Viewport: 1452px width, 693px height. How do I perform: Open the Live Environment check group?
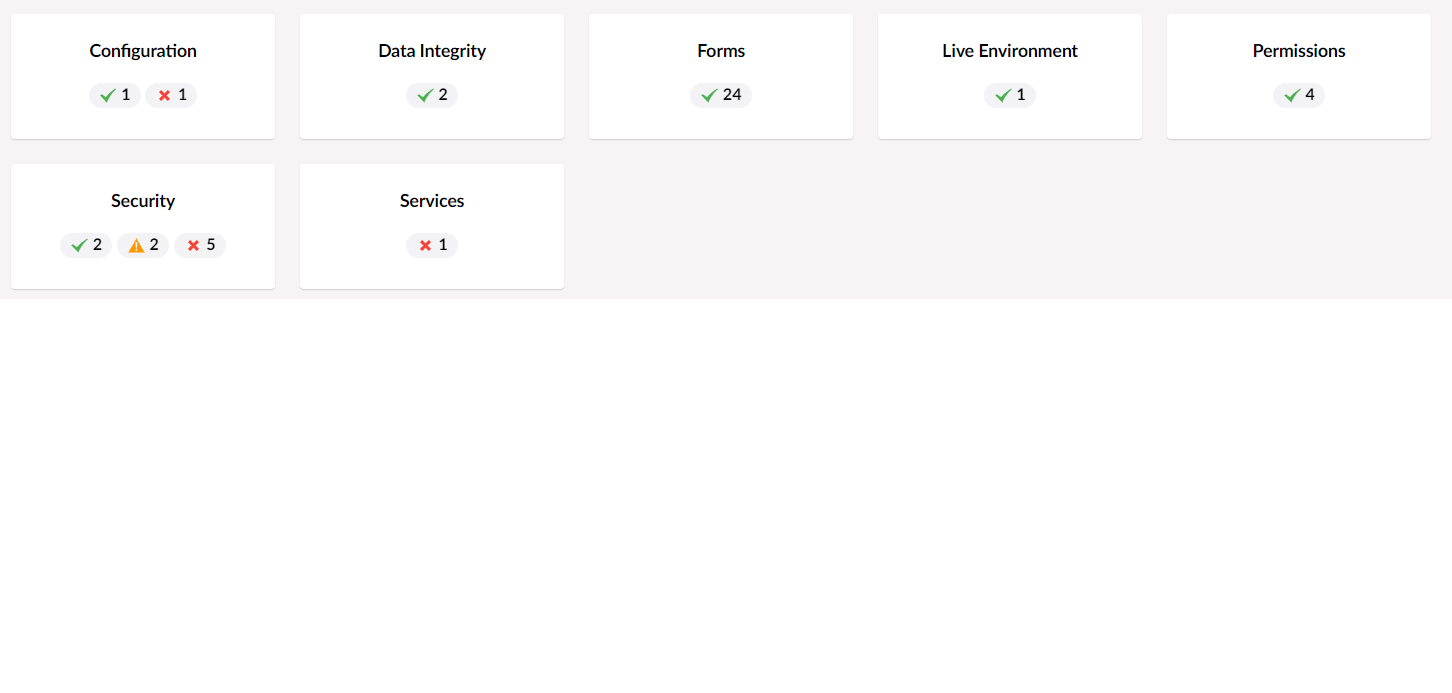1010,76
